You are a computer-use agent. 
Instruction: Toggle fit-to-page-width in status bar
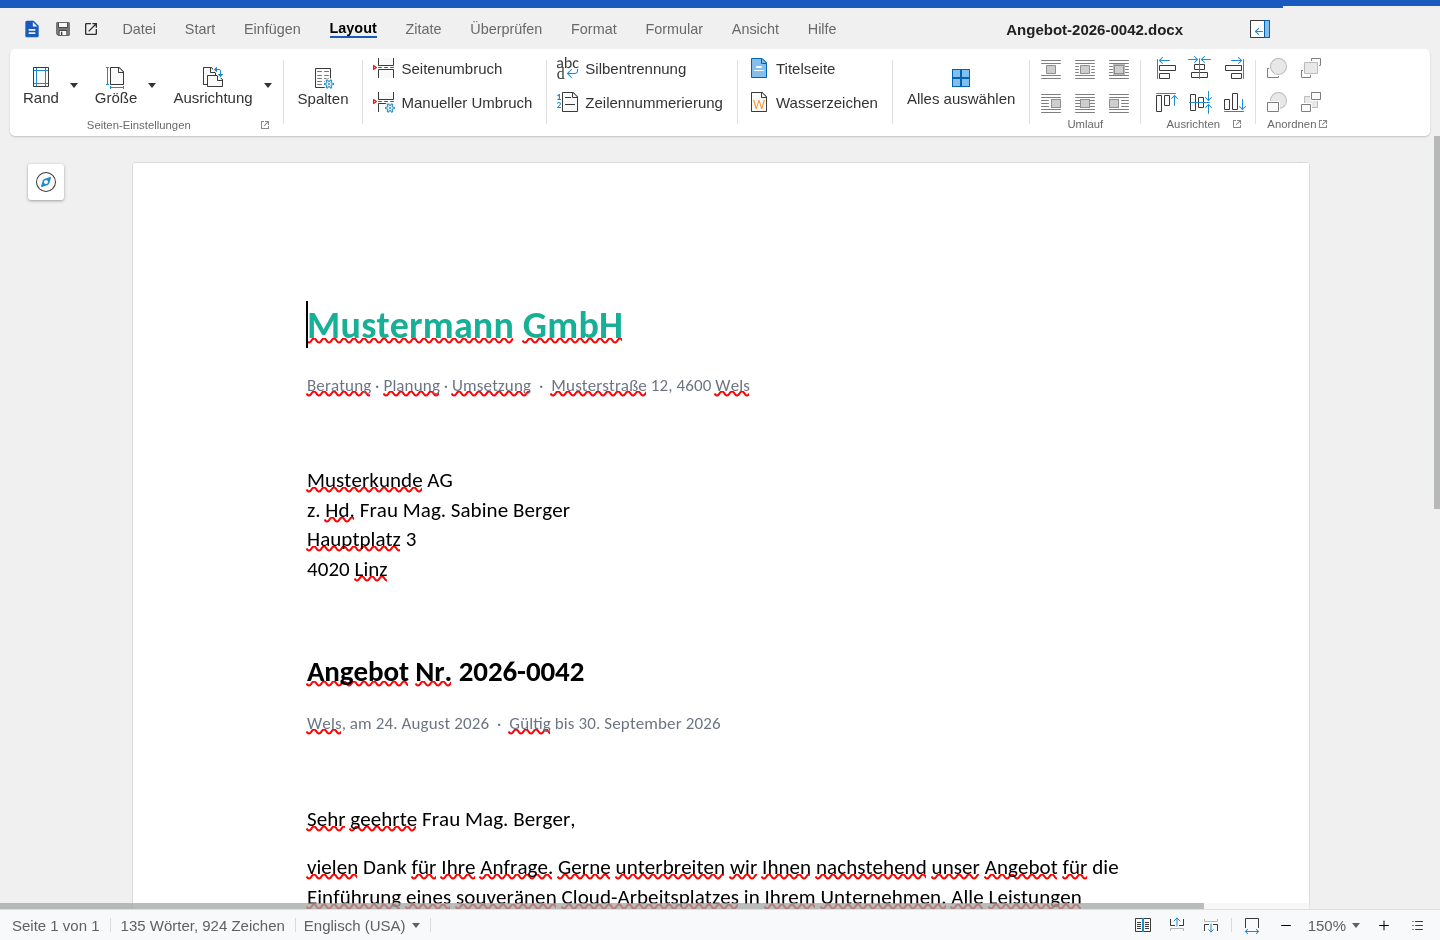(x=1252, y=925)
